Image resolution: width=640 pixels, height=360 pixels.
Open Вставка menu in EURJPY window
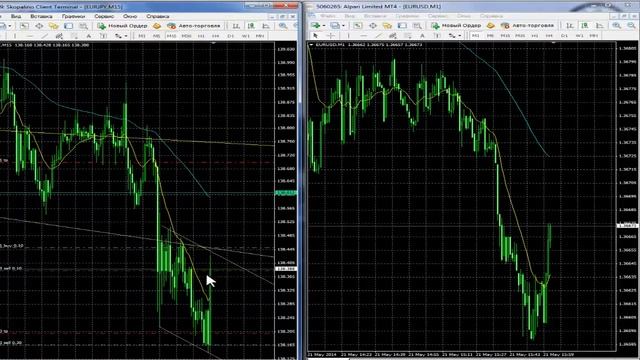point(41,16)
